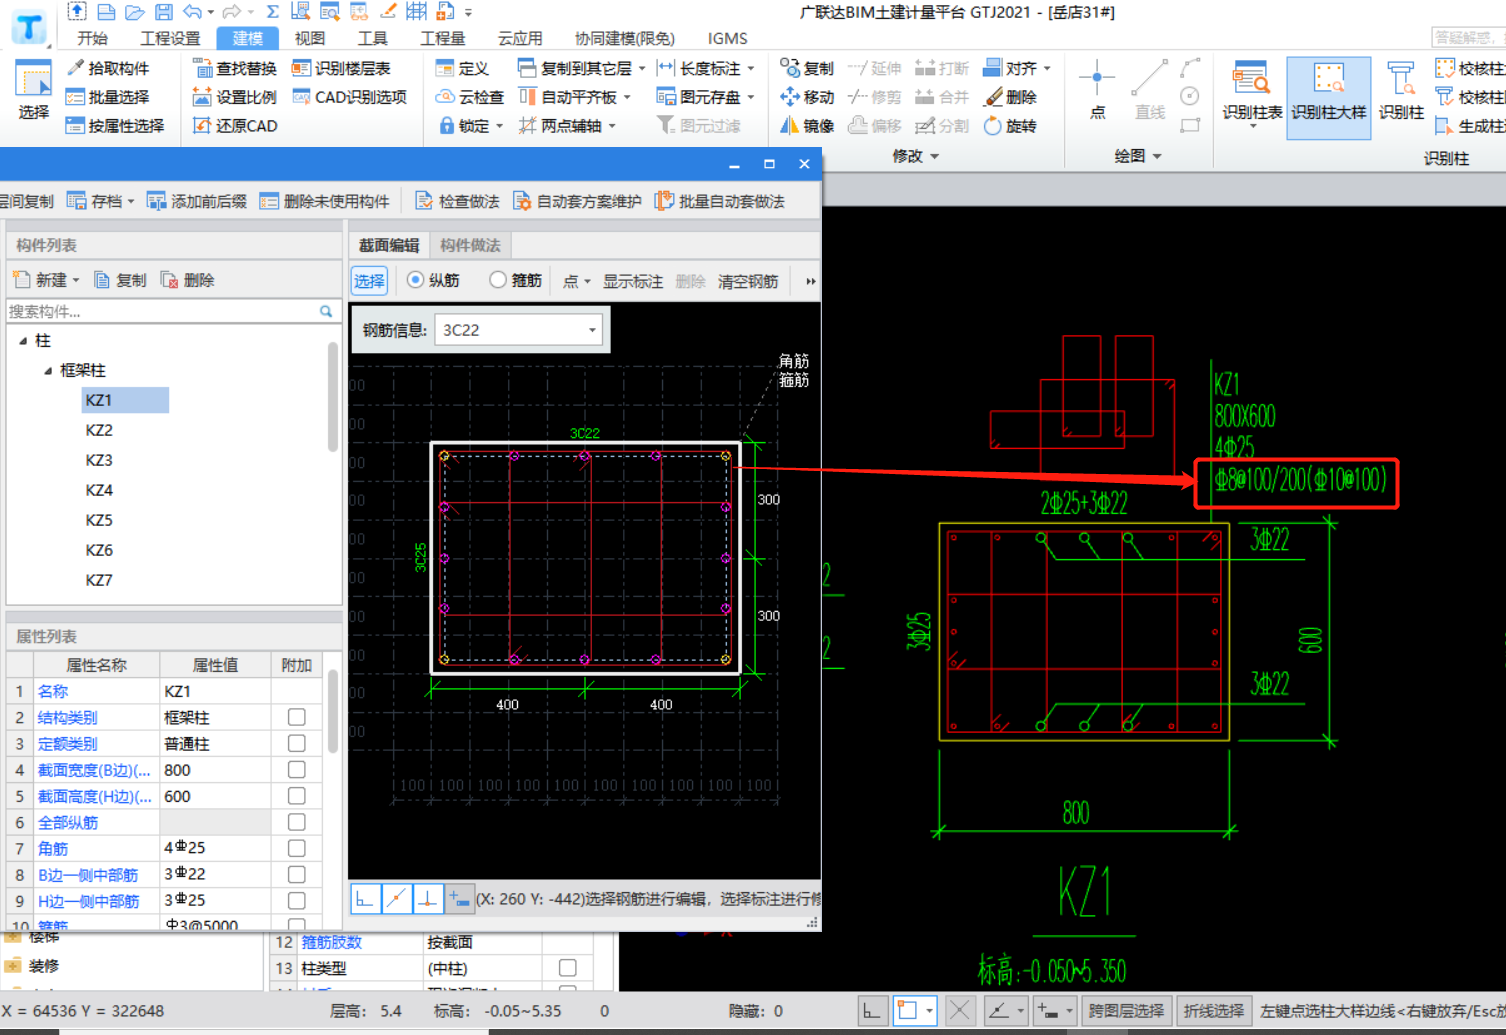The width and height of the screenshot is (1506, 1035).
Task: Switch to the 视图 ribbon tab
Action: [x=309, y=38]
